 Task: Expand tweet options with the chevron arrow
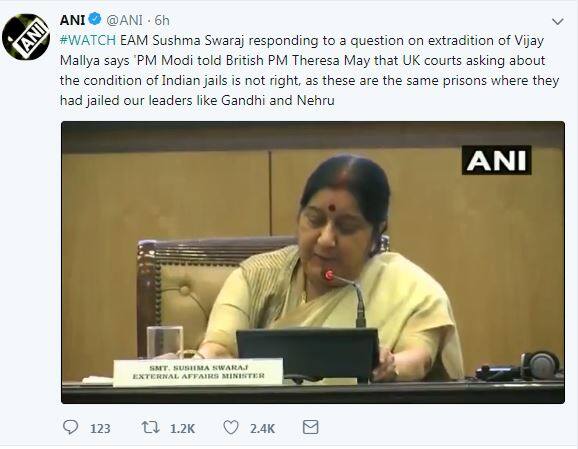[x=557, y=22]
